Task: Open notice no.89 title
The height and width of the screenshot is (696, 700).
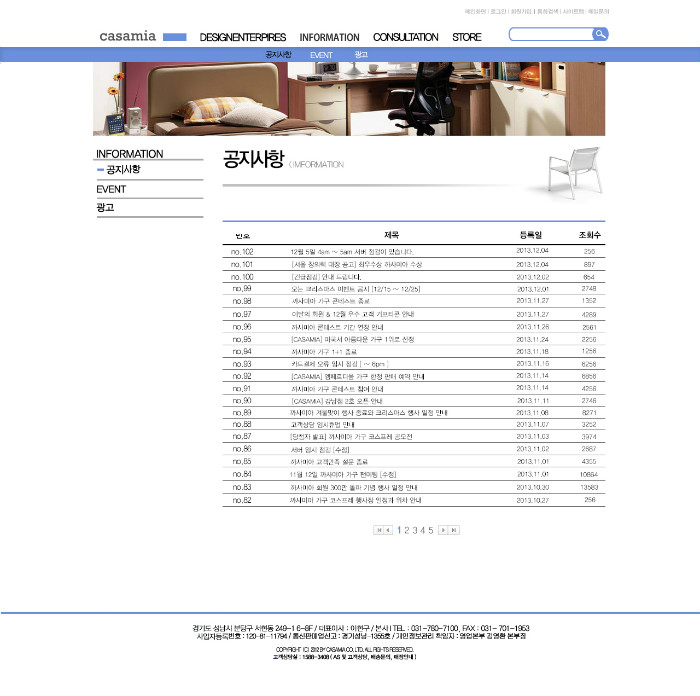Action: [369, 413]
